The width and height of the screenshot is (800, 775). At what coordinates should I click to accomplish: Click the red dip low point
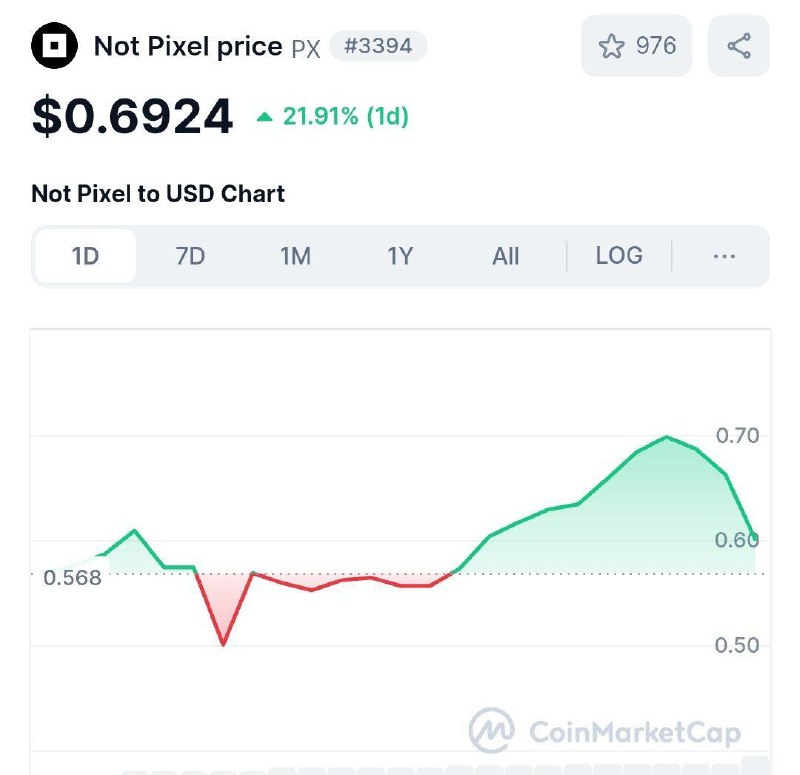(x=223, y=644)
